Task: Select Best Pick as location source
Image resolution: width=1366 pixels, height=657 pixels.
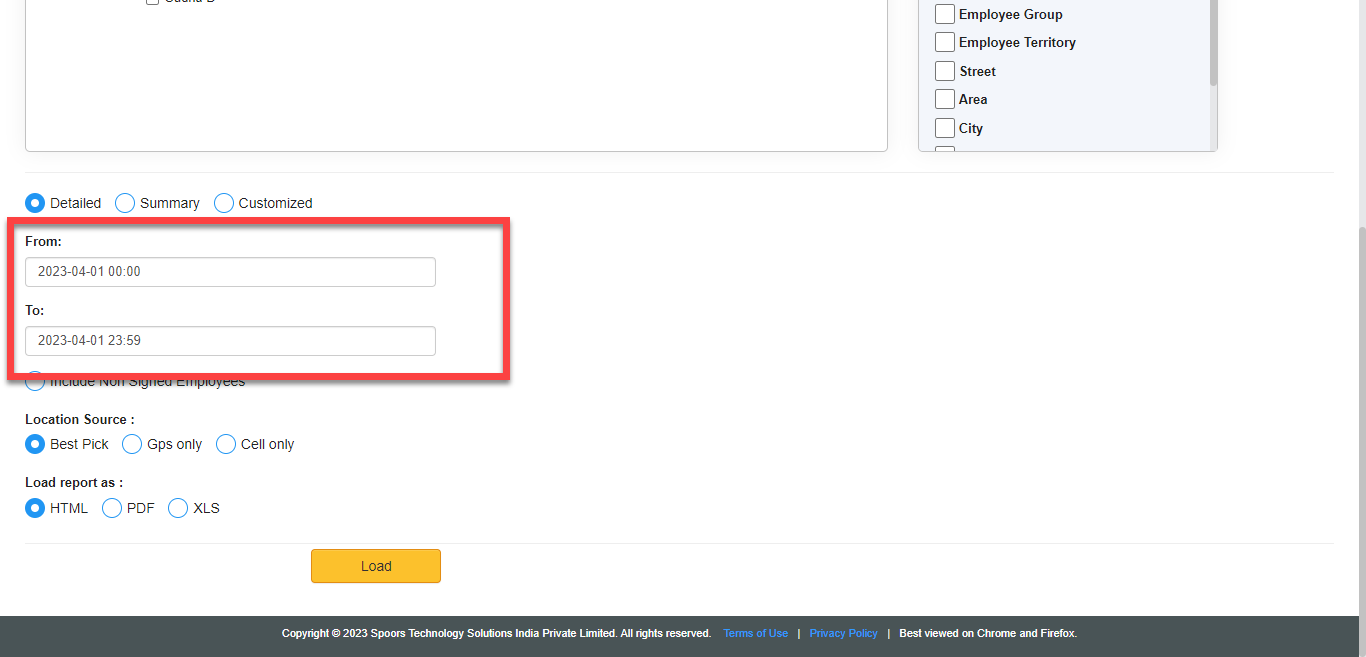Action: (35, 444)
